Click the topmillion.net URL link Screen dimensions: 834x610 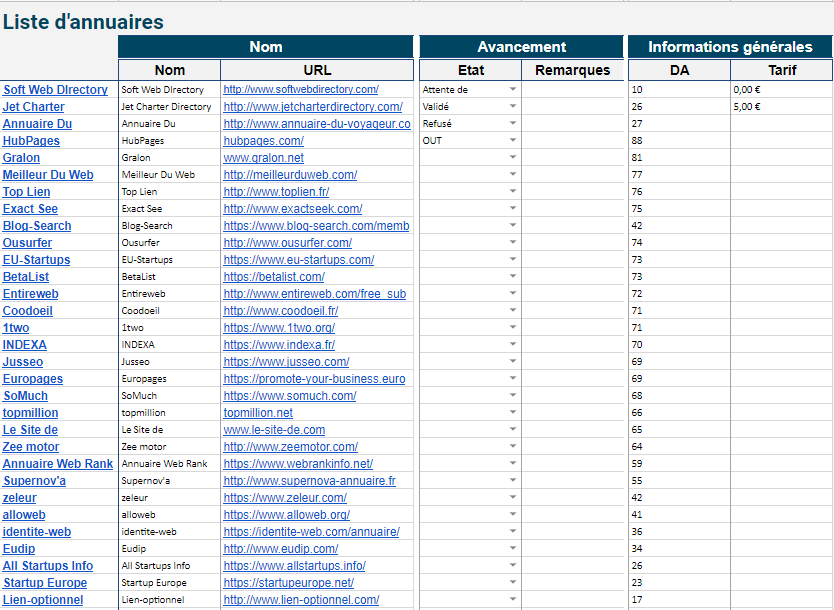tap(258, 413)
